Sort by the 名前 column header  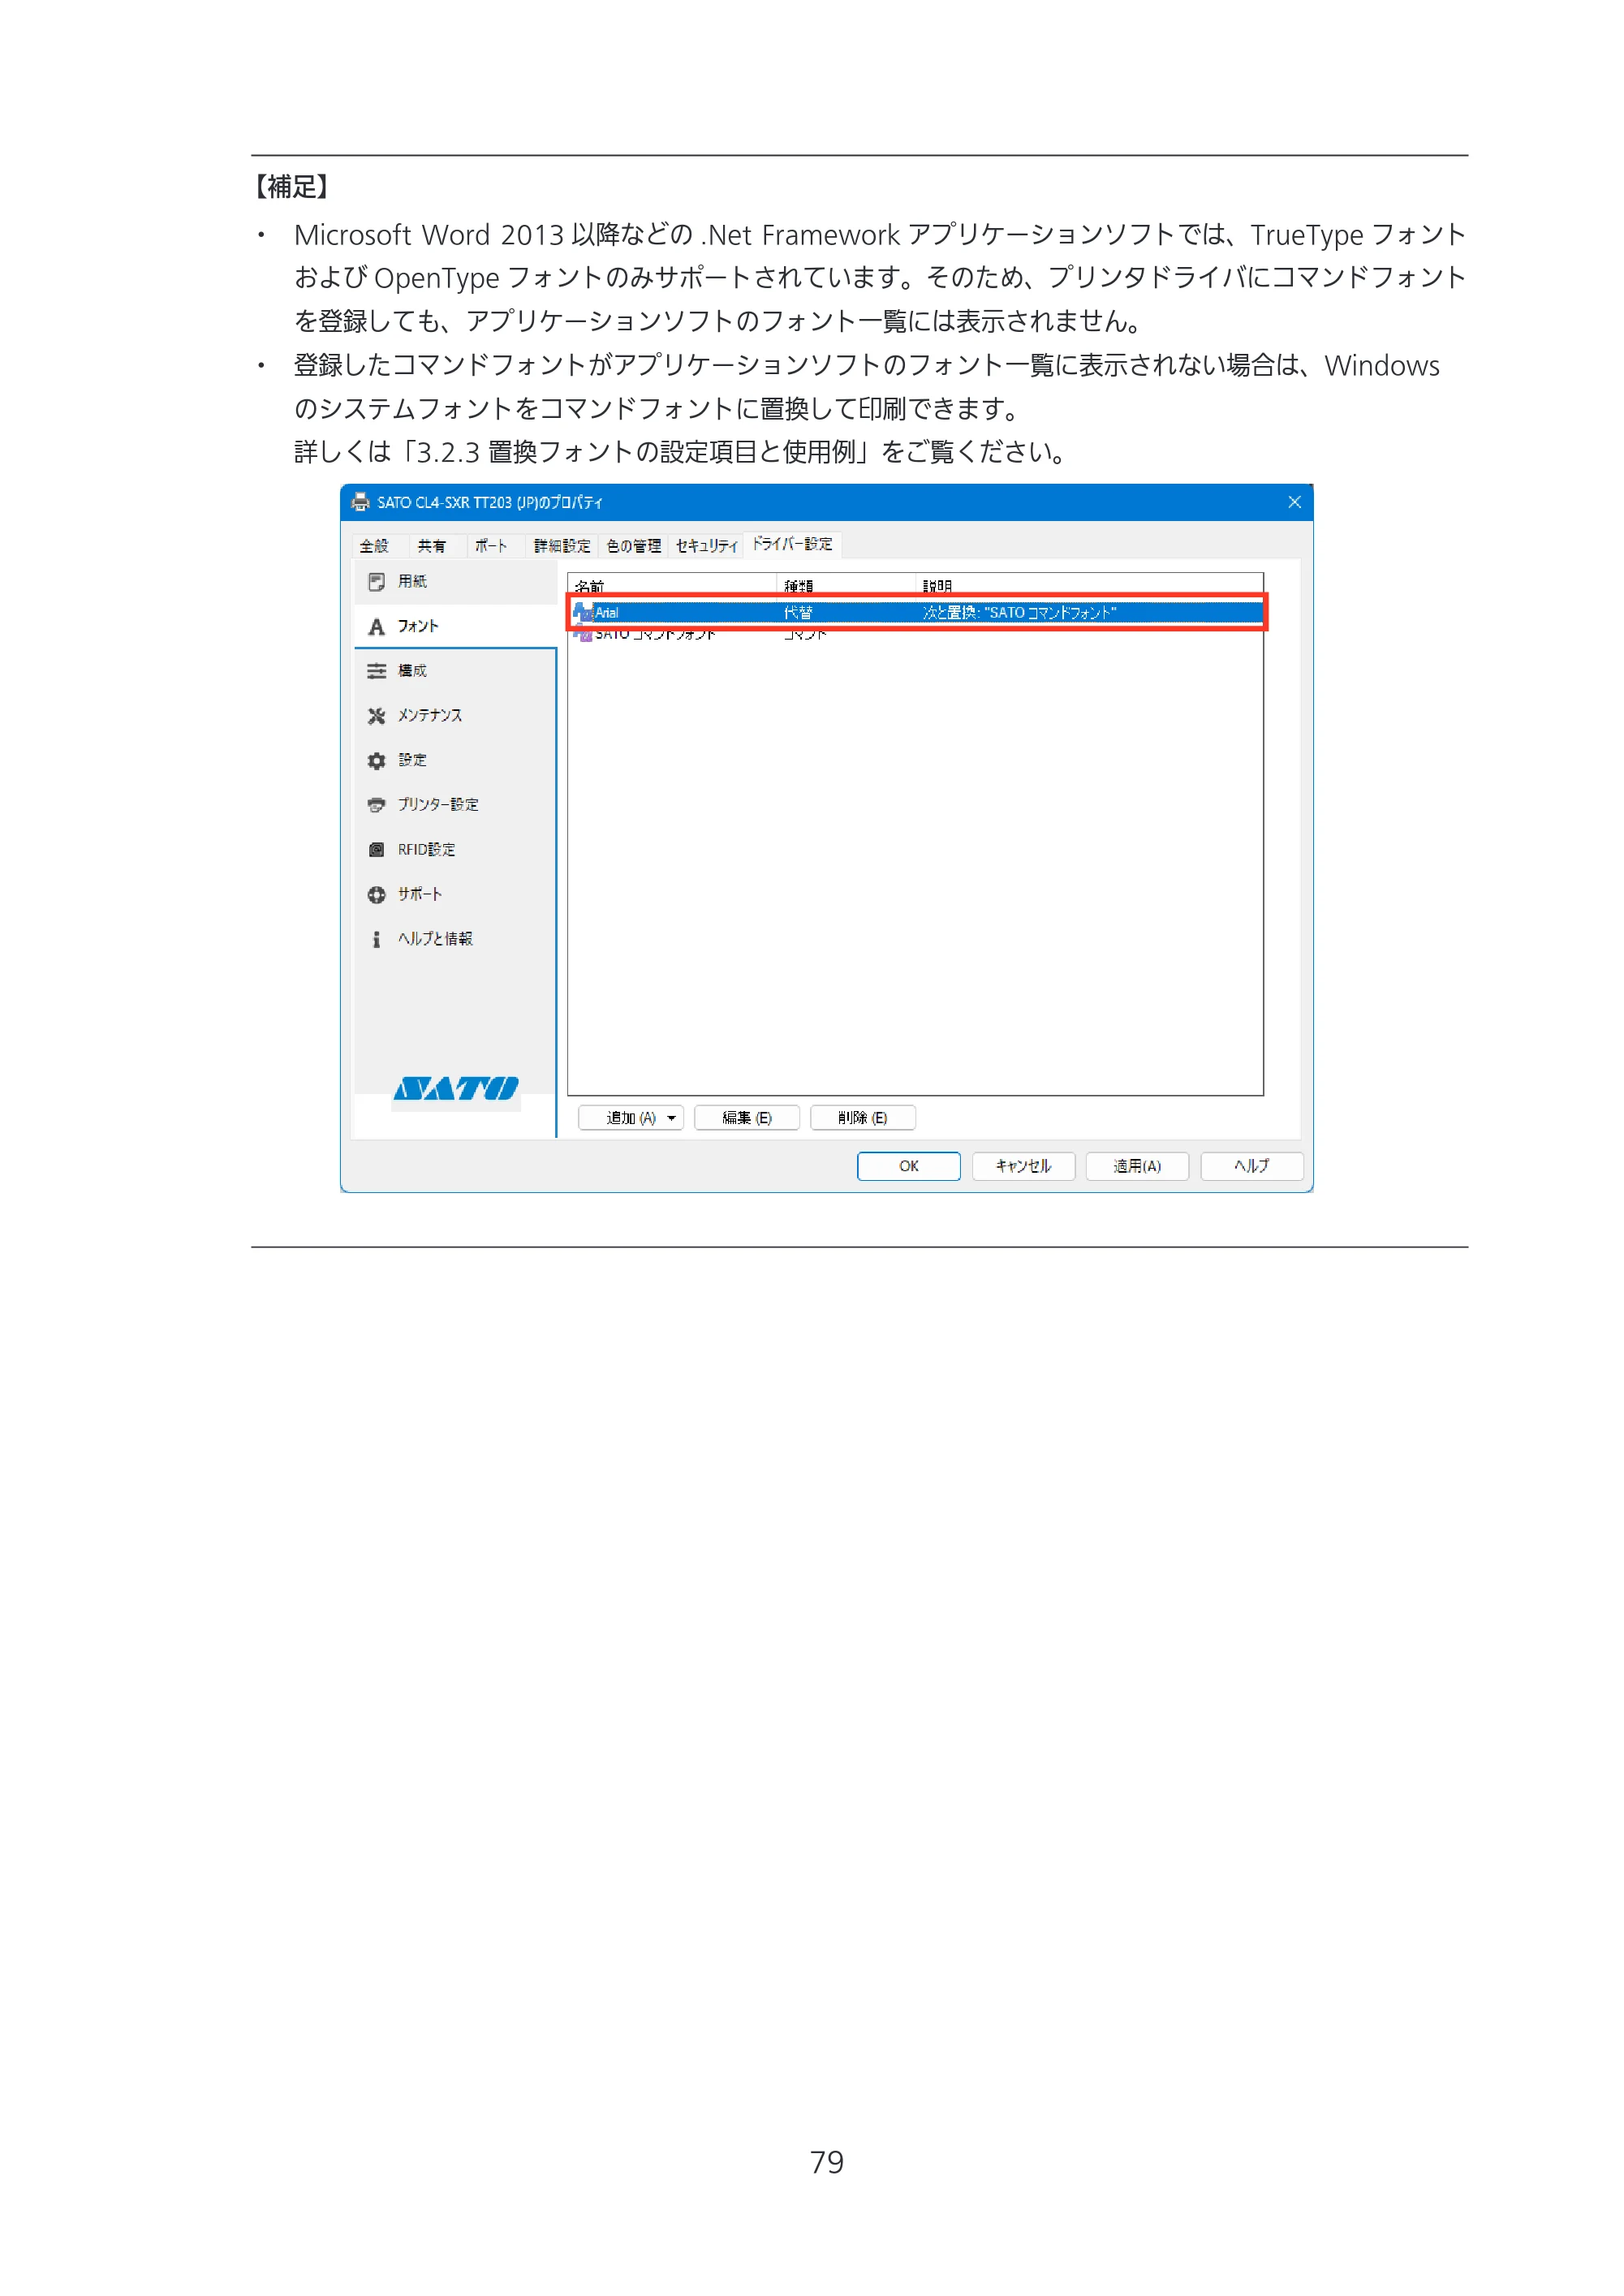(672, 585)
